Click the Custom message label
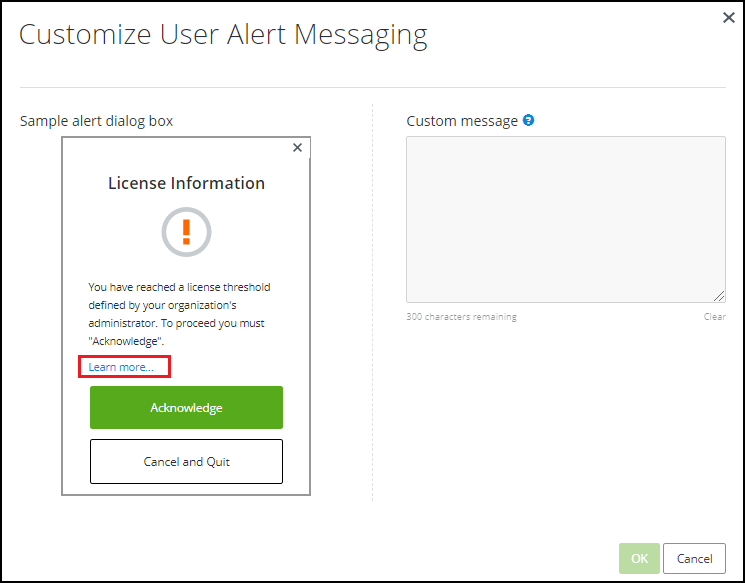Screen dimensions: 745x583 point(462,121)
